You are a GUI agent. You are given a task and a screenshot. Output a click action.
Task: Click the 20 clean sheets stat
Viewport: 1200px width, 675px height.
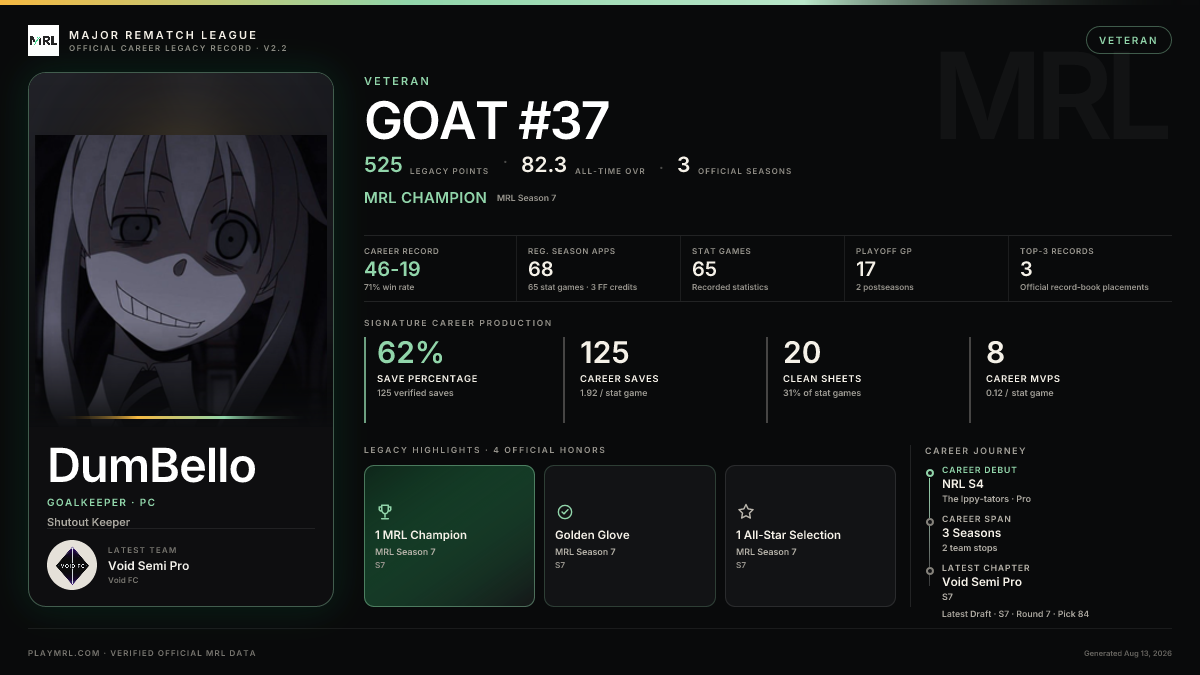pyautogui.click(x=802, y=352)
